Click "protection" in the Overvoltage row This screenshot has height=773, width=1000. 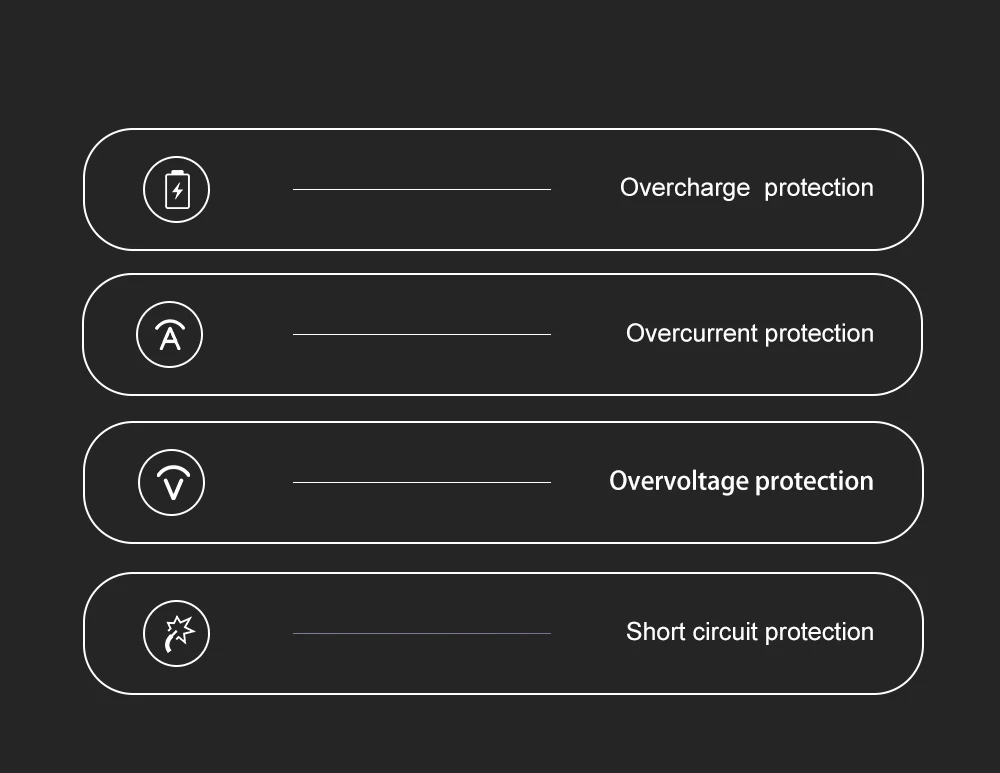pos(814,482)
